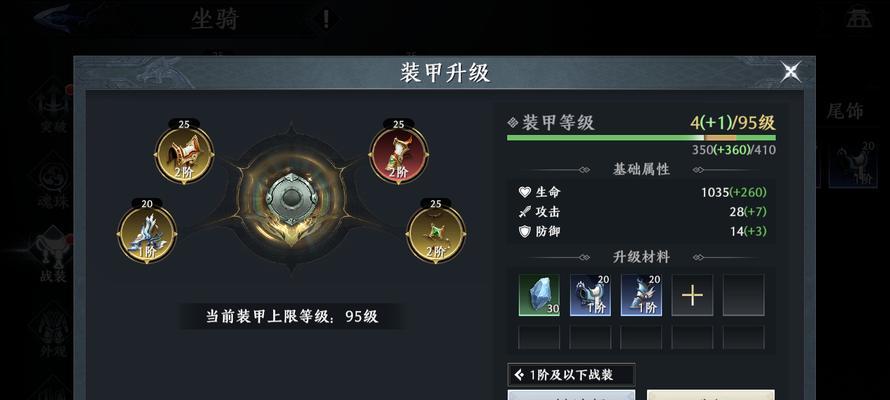Click the back arrow at top left
The height and width of the screenshot is (400, 890).
pyautogui.click(x=60, y=17)
